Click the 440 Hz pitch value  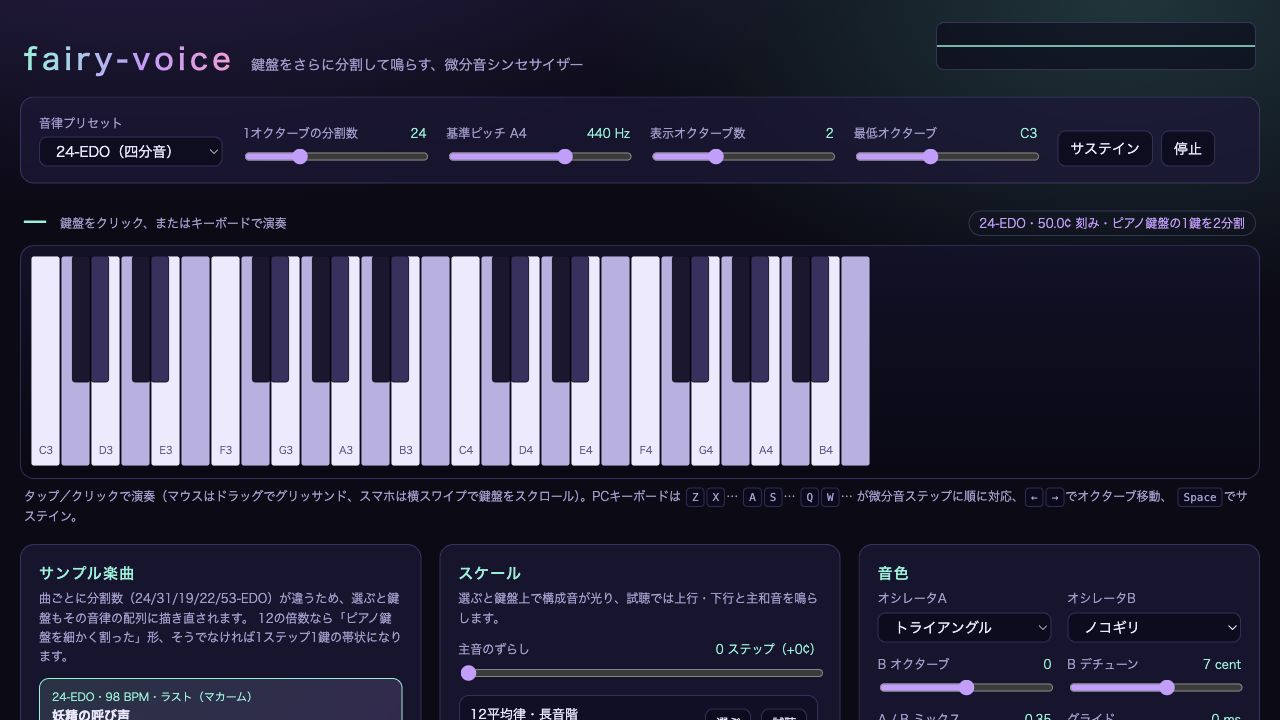coord(608,133)
